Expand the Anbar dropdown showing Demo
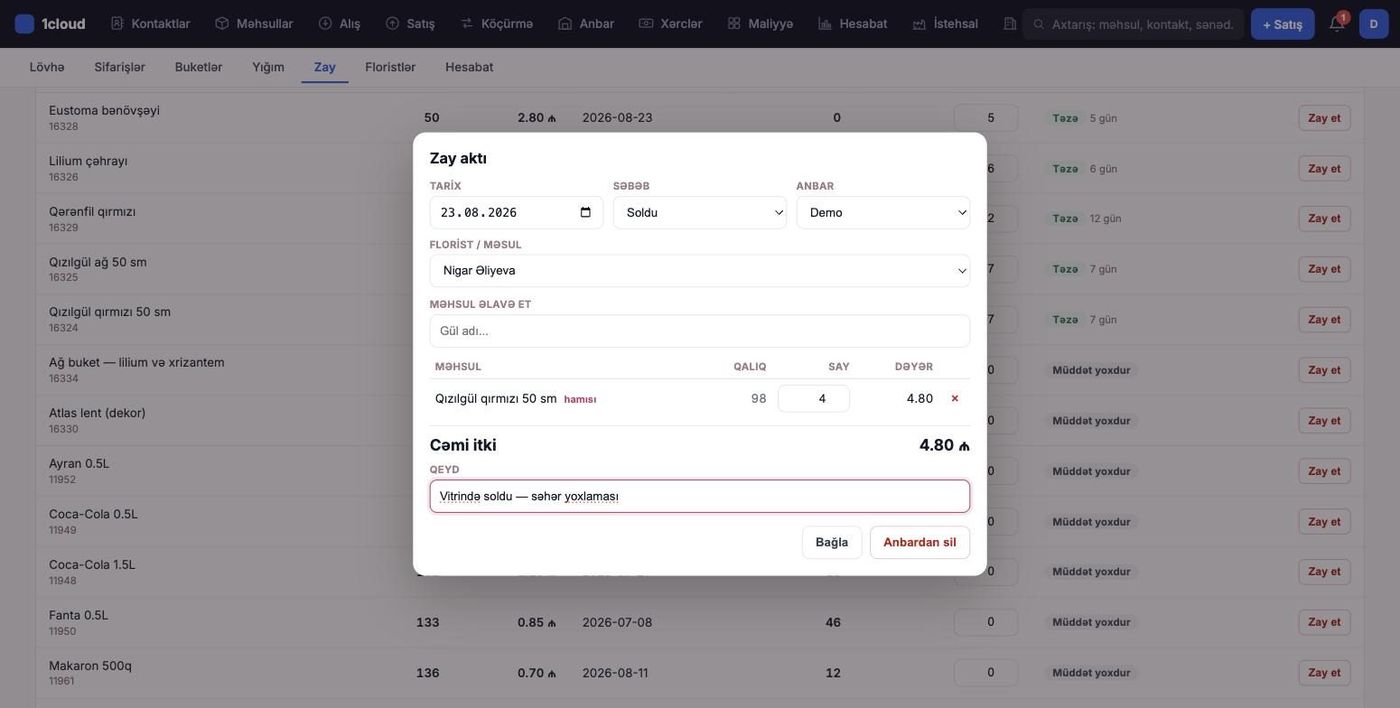Image resolution: width=1400 pixels, height=708 pixels. 883,213
